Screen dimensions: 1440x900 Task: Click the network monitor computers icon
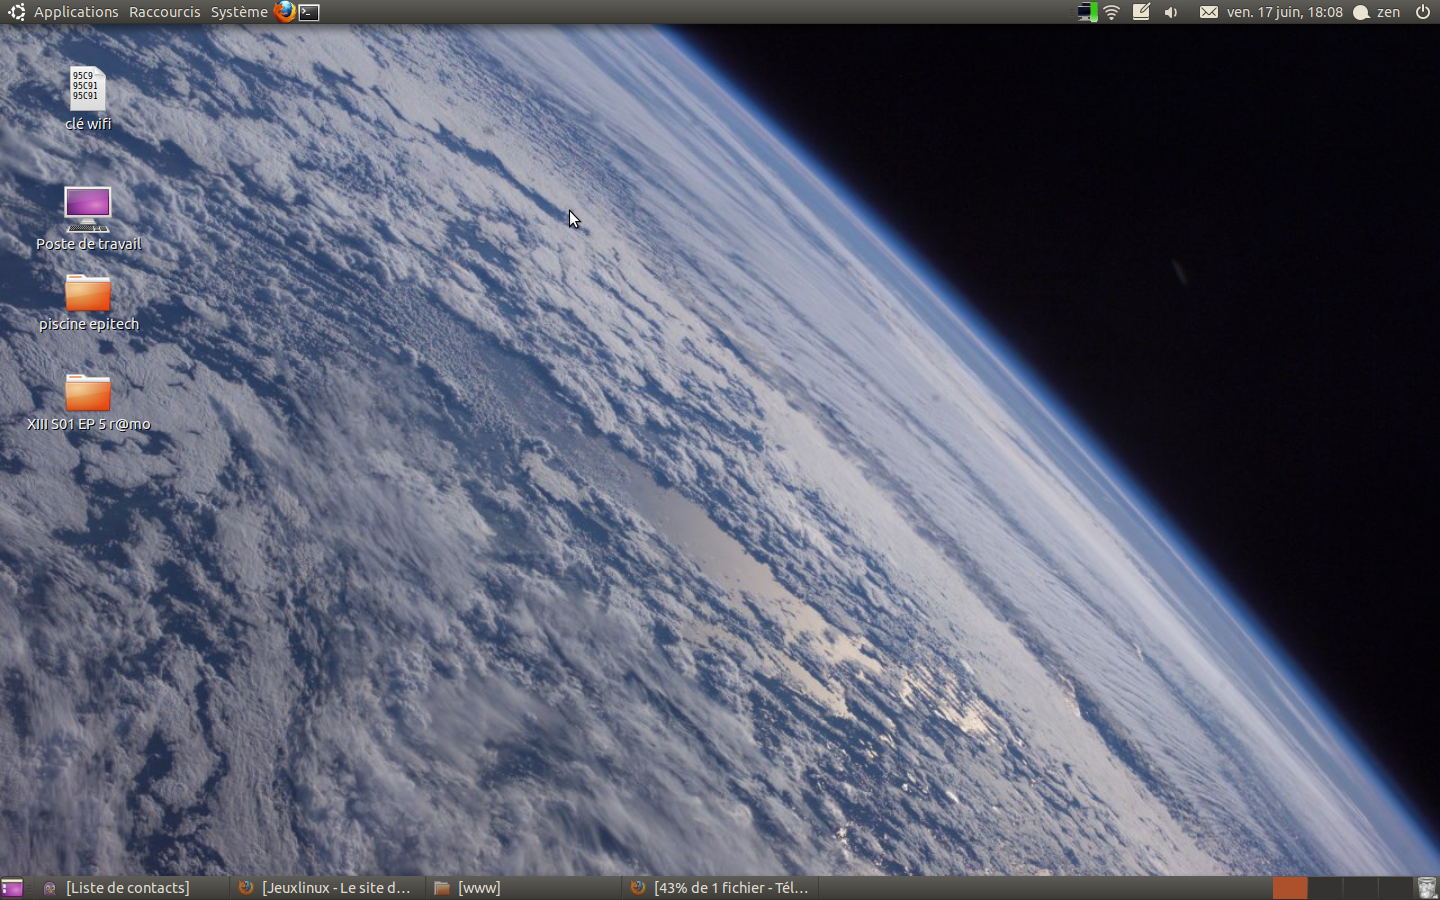tap(1087, 12)
